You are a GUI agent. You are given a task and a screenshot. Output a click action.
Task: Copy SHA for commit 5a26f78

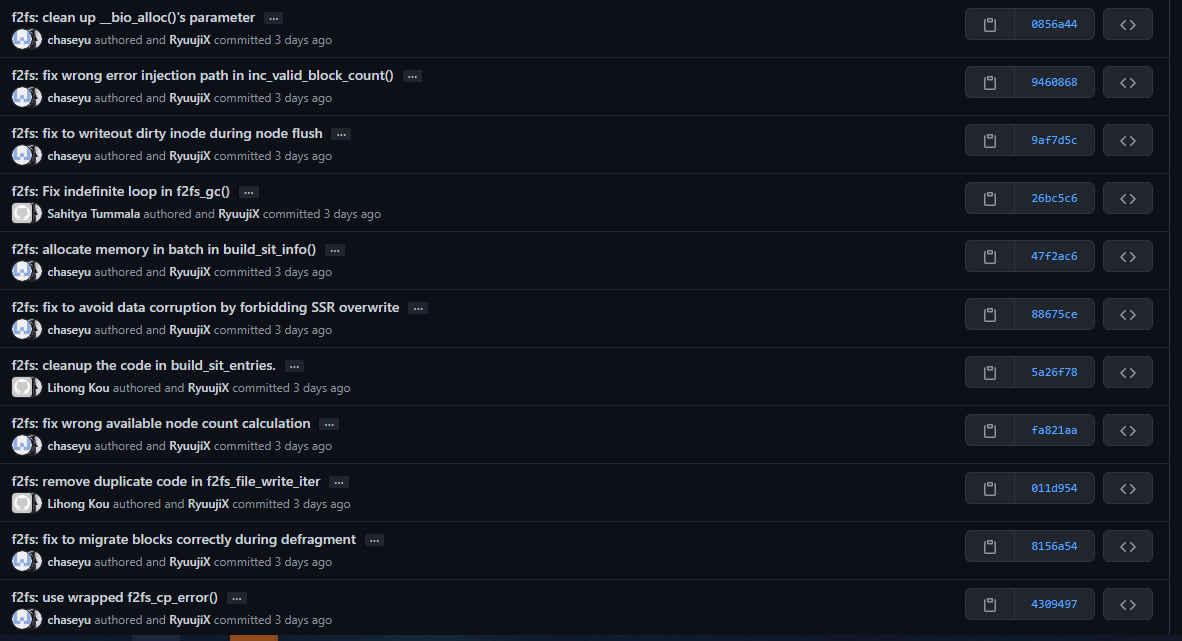(x=990, y=373)
